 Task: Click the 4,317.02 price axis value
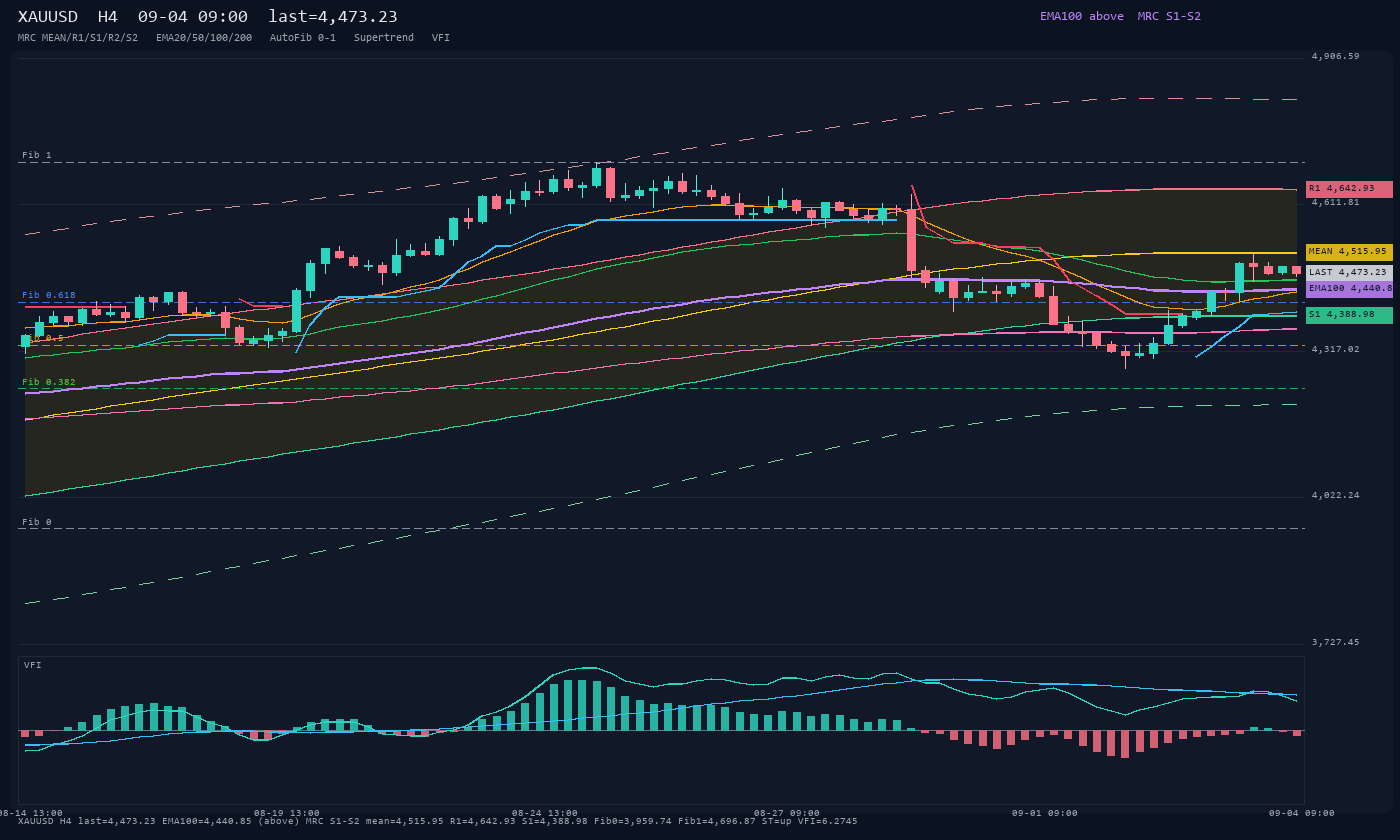click(1336, 350)
